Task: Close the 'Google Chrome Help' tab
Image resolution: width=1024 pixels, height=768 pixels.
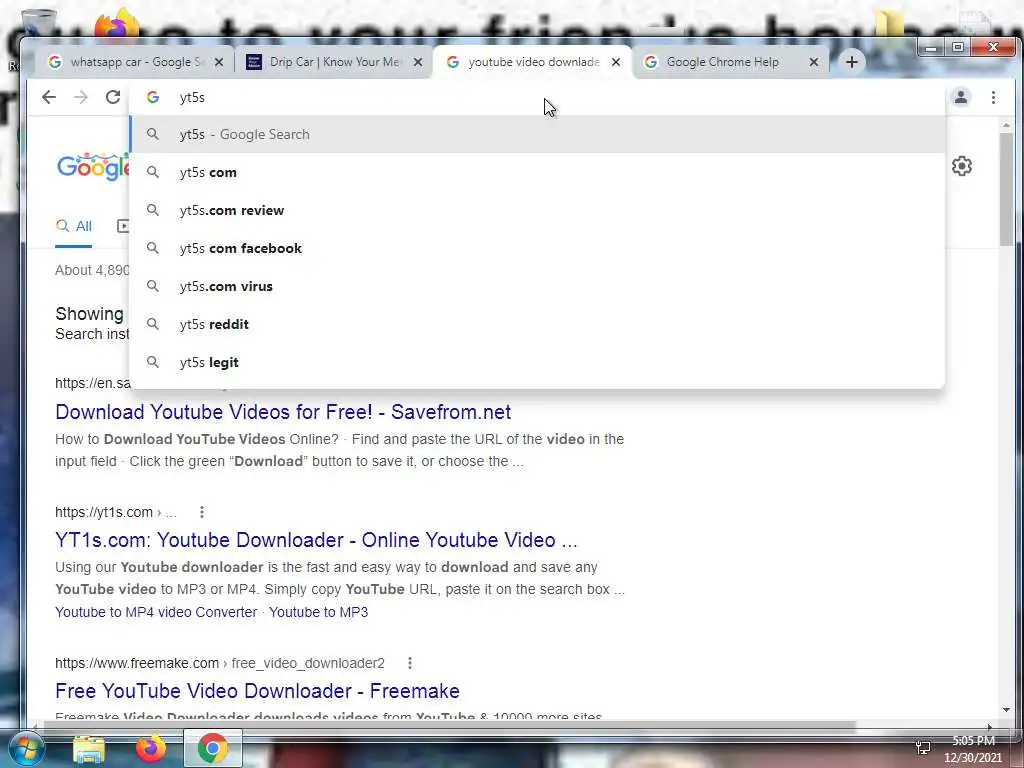Action: [x=814, y=62]
